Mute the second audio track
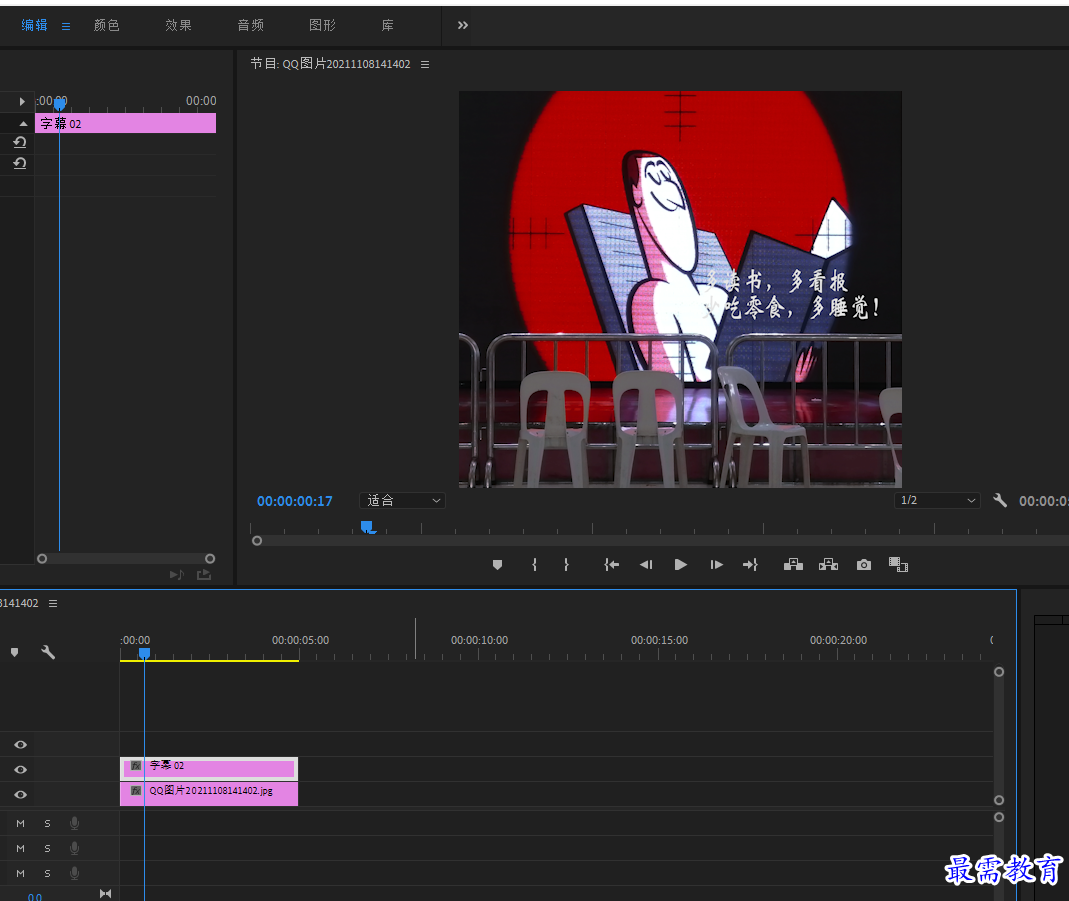The width and height of the screenshot is (1069, 901). click(20, 849)
